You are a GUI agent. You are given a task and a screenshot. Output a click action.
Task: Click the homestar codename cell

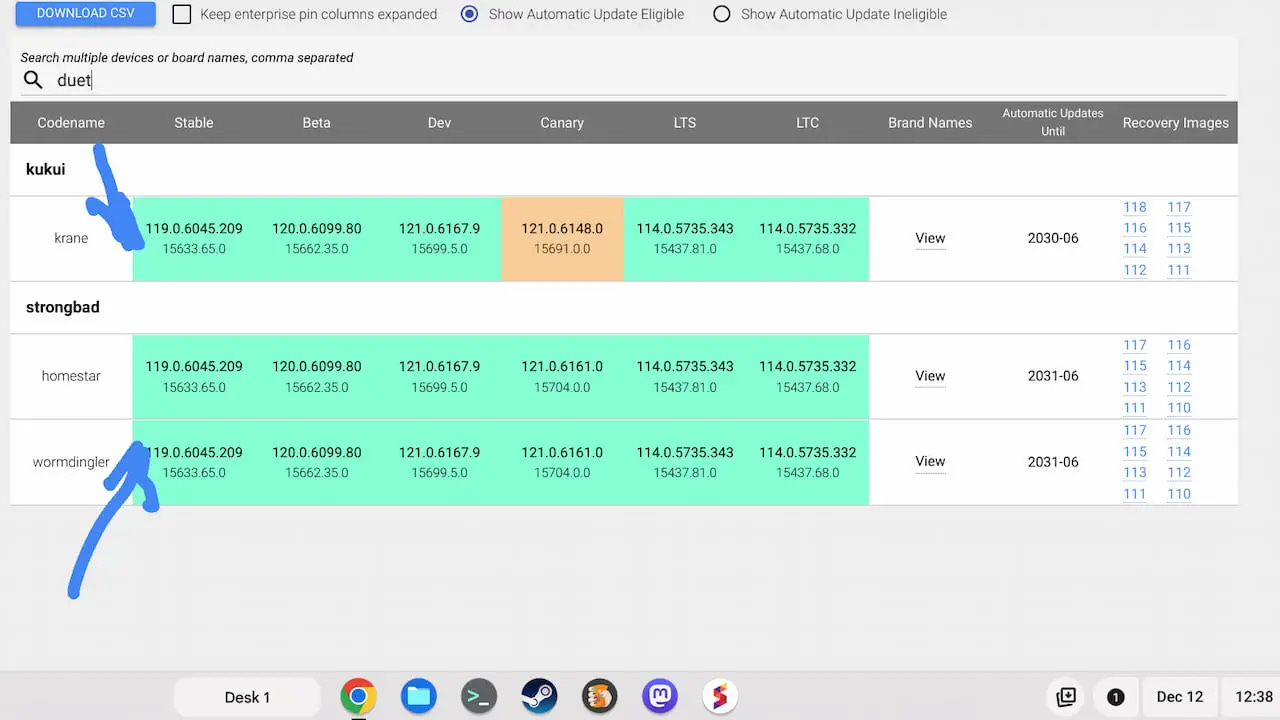point(71,376)
